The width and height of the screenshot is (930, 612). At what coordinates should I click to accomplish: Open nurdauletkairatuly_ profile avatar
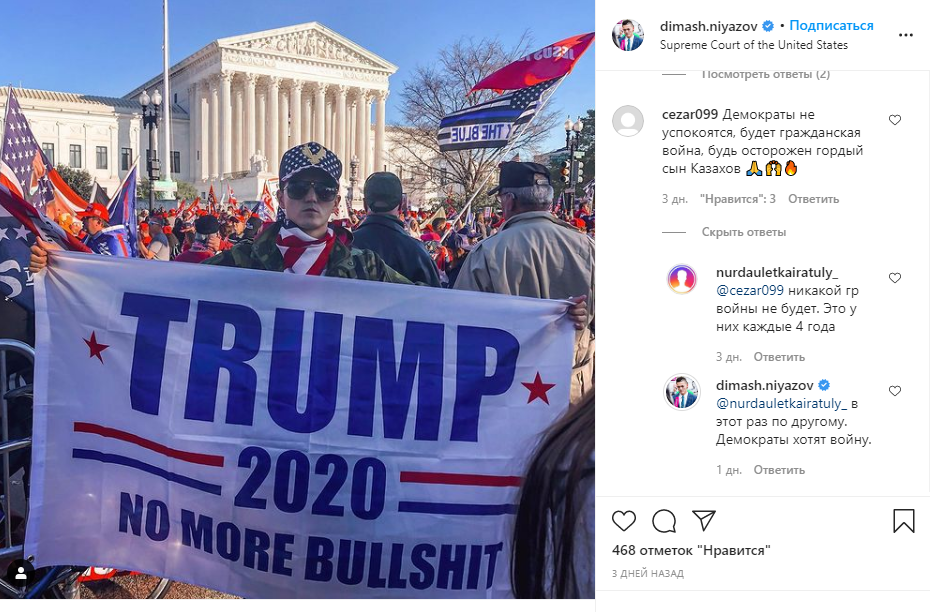coord(682,279)
